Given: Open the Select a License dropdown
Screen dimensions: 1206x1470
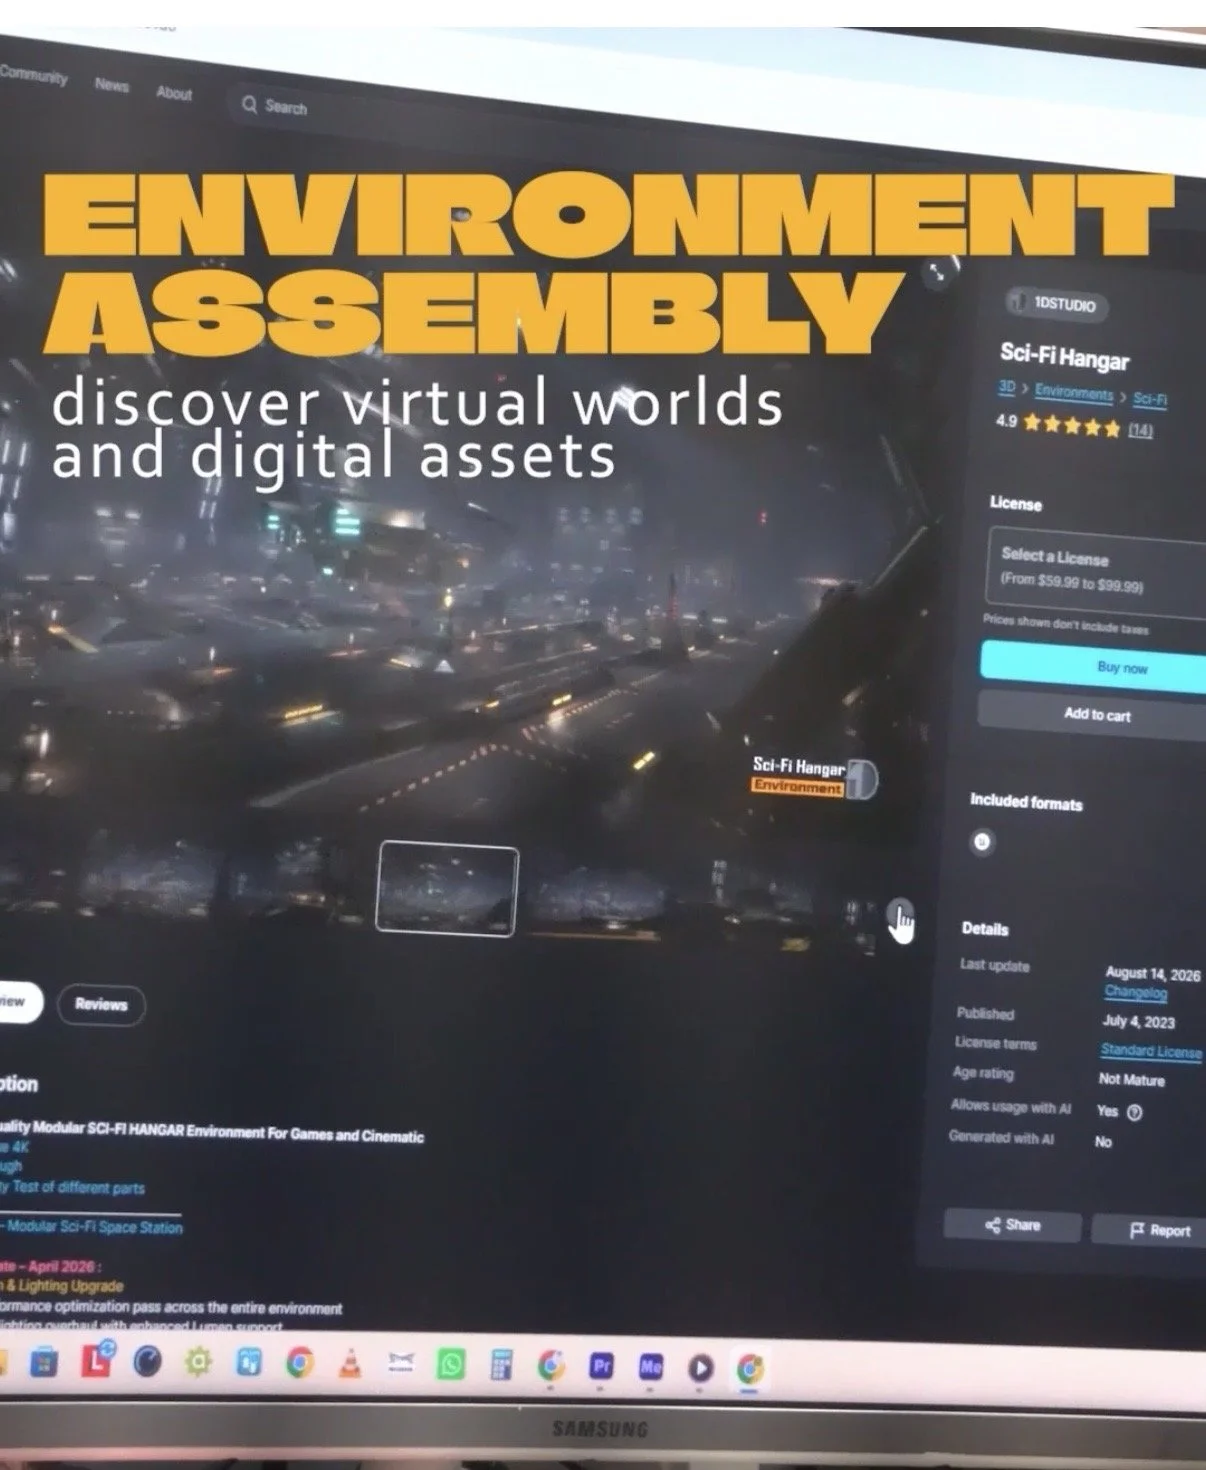Looking at the screenshot, I should [1096, 569].
